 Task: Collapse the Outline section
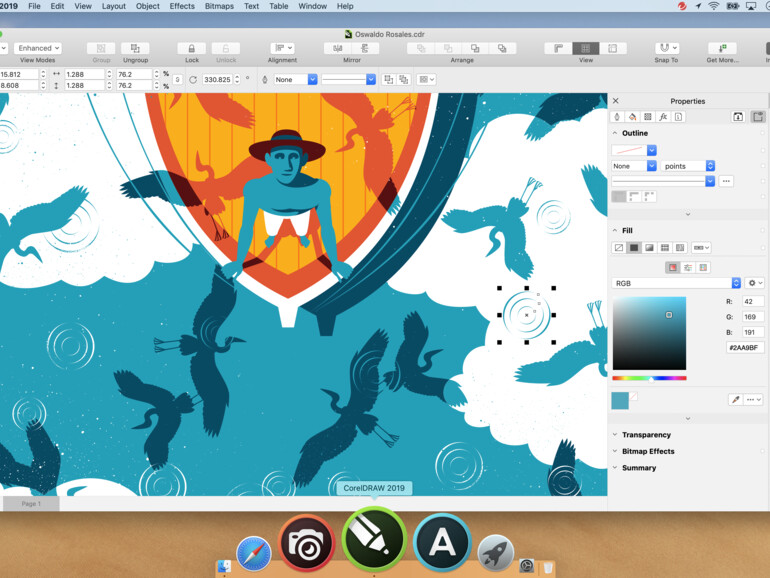[x=615, y=133]
